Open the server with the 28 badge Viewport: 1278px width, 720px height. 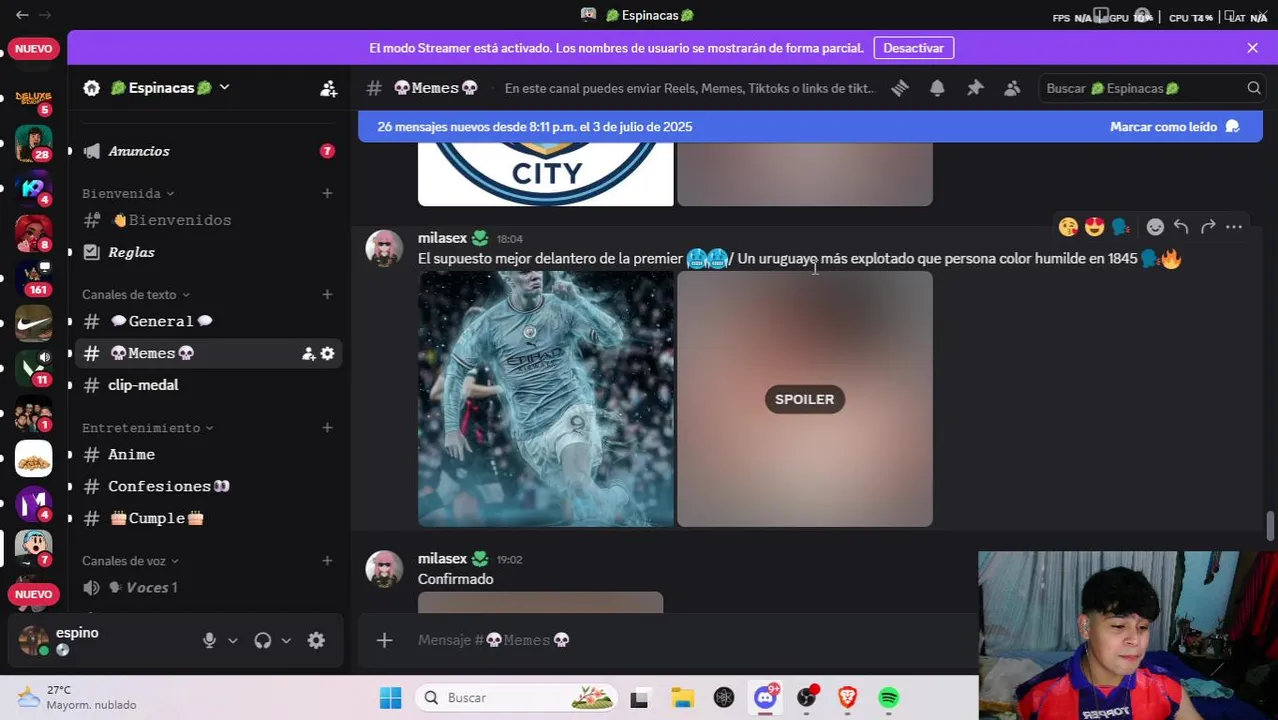[x=33, y=142]
